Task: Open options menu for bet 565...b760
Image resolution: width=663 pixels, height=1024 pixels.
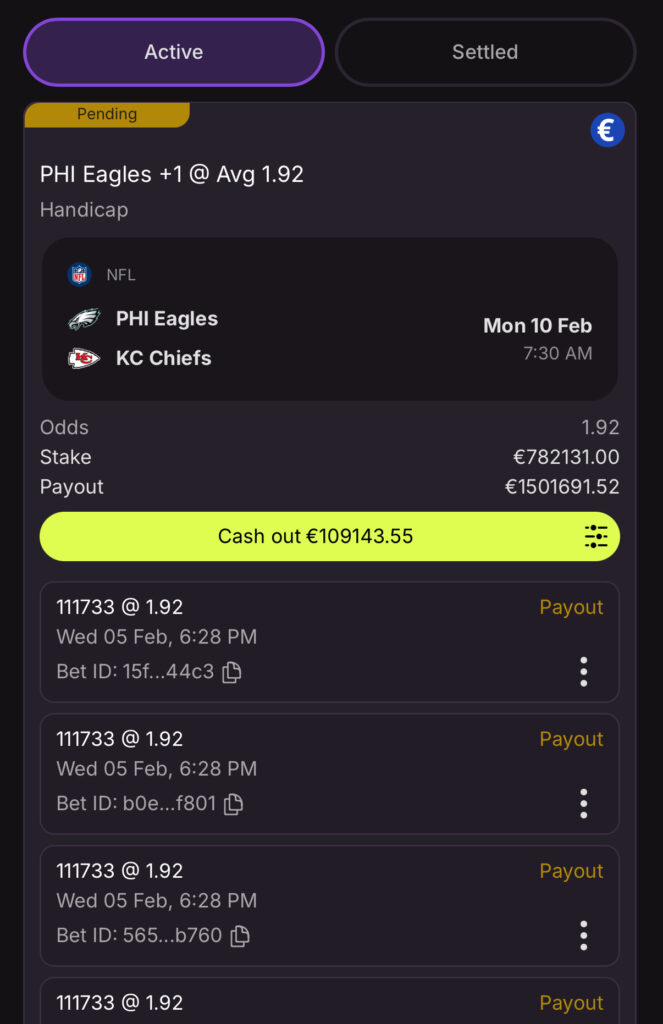Action: 584,936
